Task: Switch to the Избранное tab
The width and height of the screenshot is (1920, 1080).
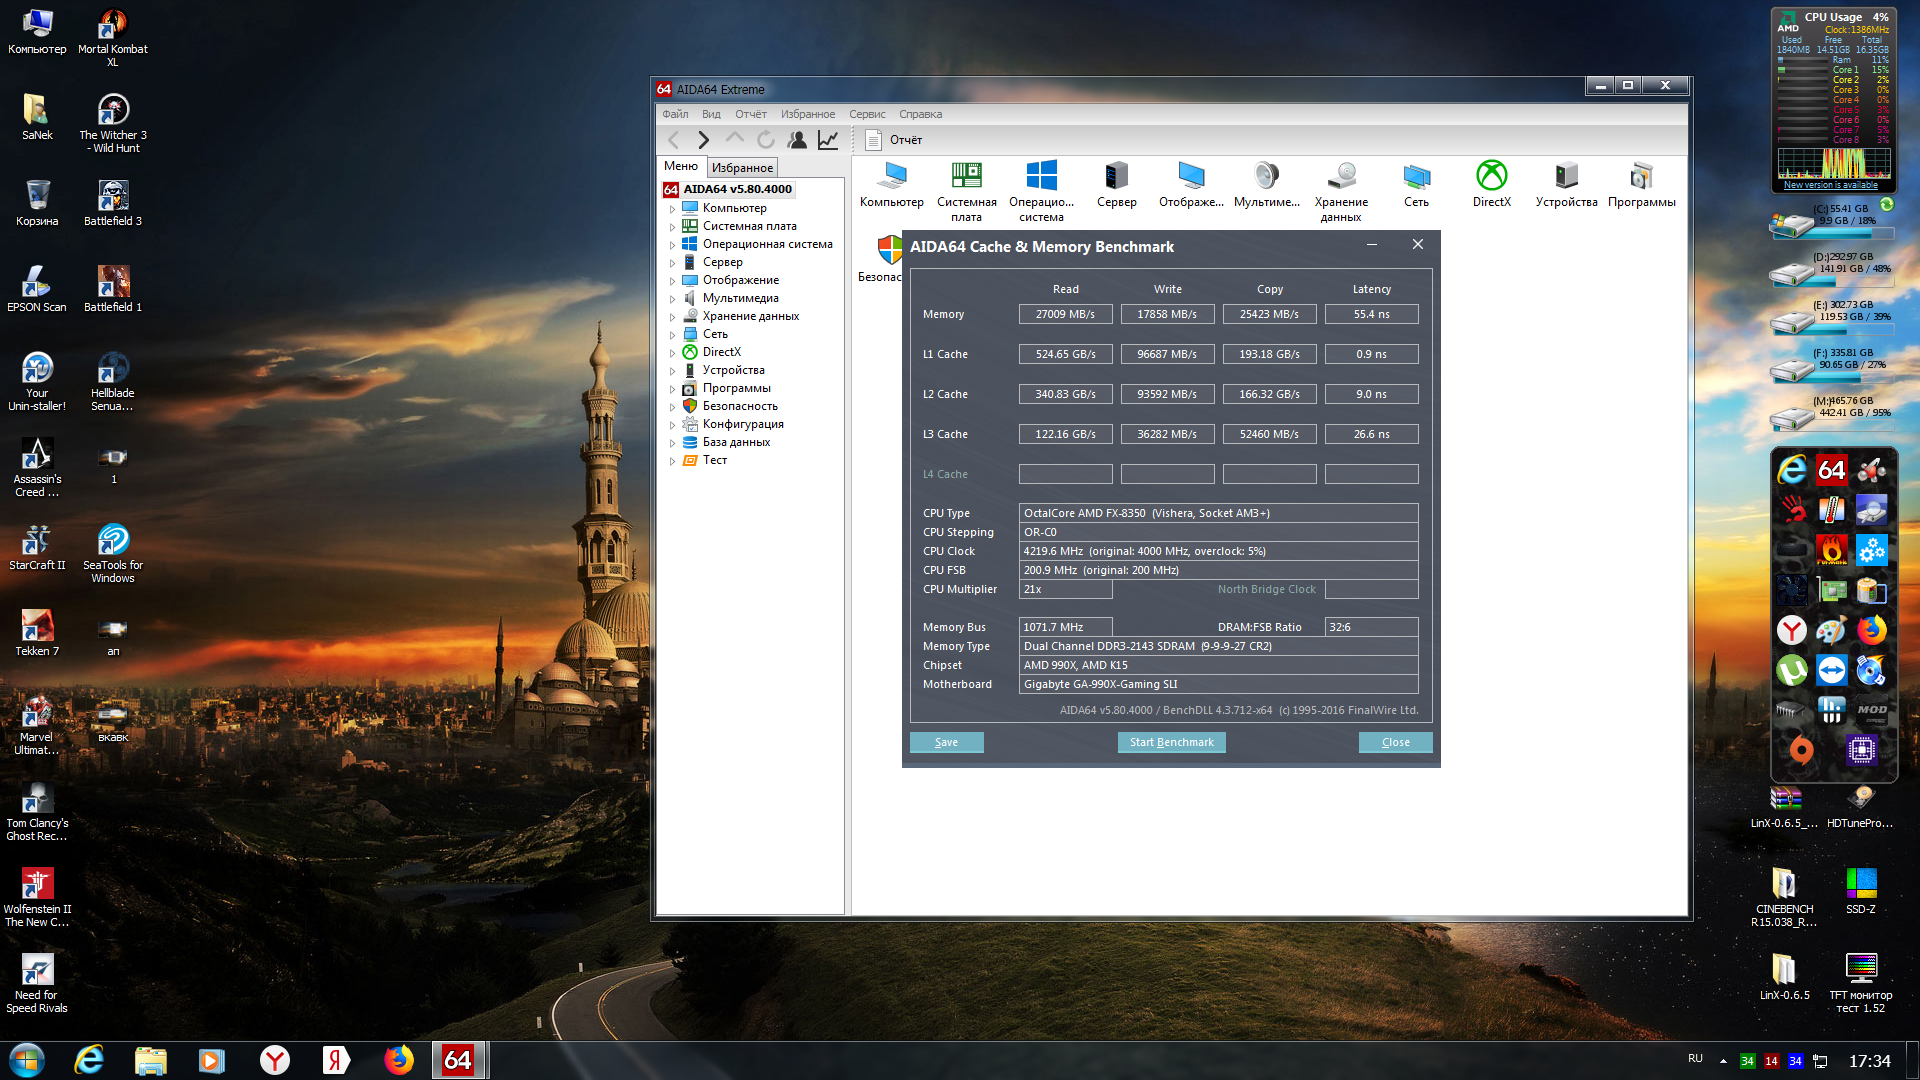Action: click(742, 168)
